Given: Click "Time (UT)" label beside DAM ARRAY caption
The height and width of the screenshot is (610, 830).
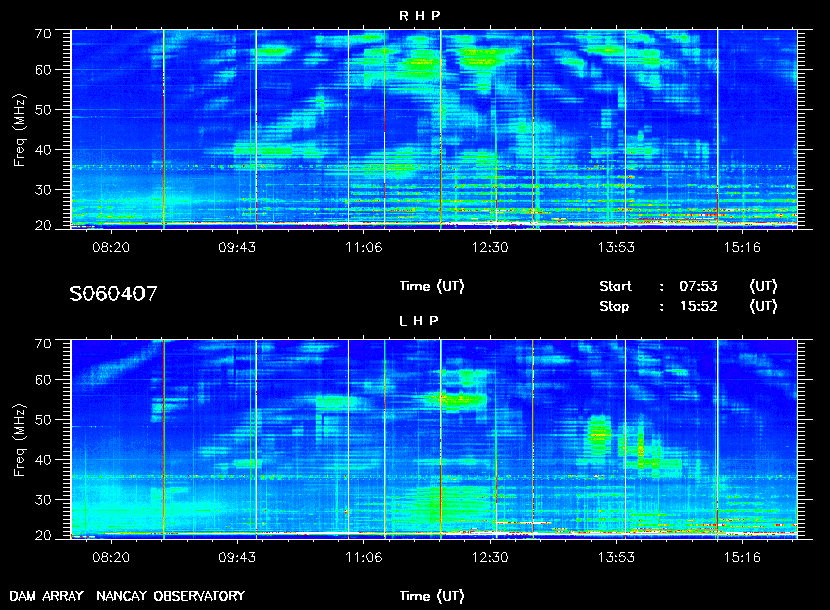Looking at the screenshot, I should pos(432,596).
